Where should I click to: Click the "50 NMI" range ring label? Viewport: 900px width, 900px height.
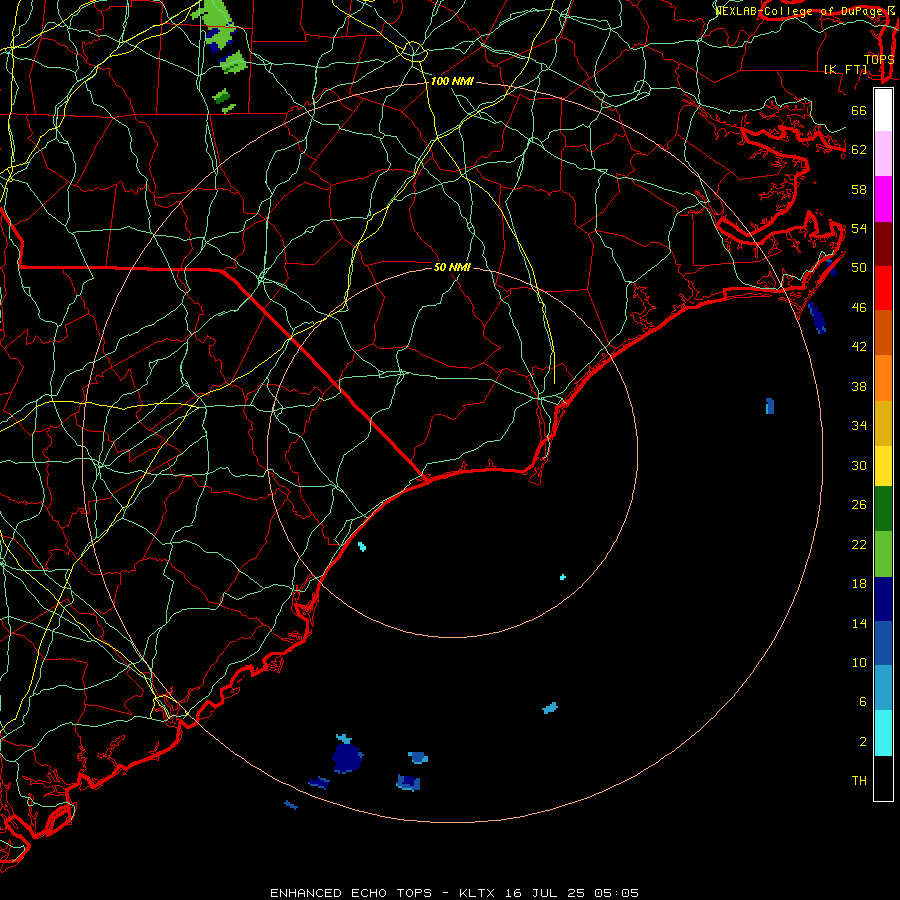coord(452,267)
